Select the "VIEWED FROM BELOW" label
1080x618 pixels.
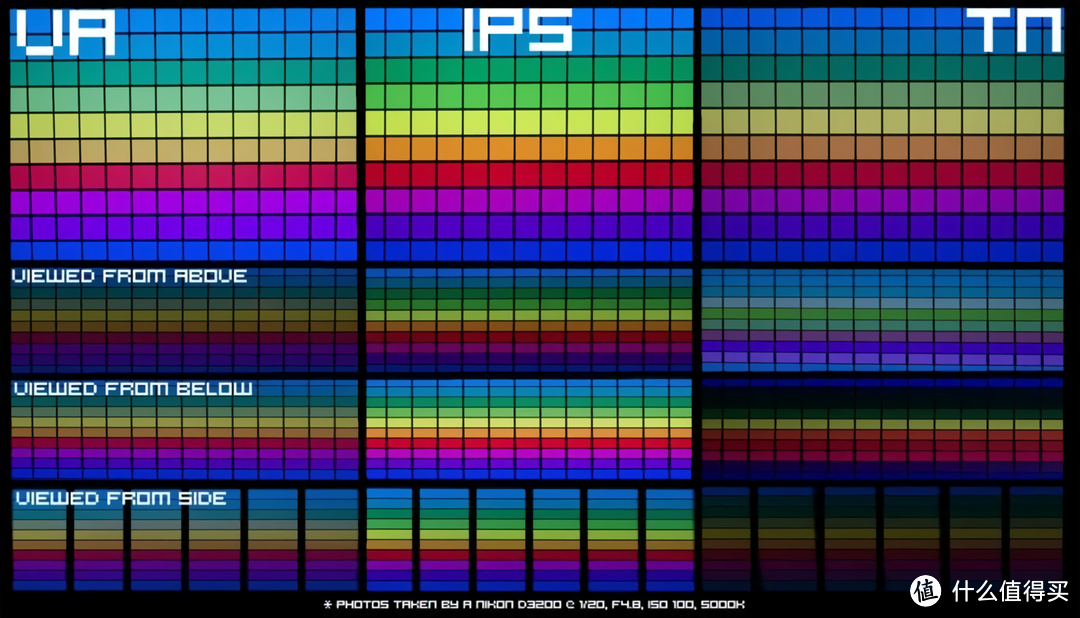[133, 389]
